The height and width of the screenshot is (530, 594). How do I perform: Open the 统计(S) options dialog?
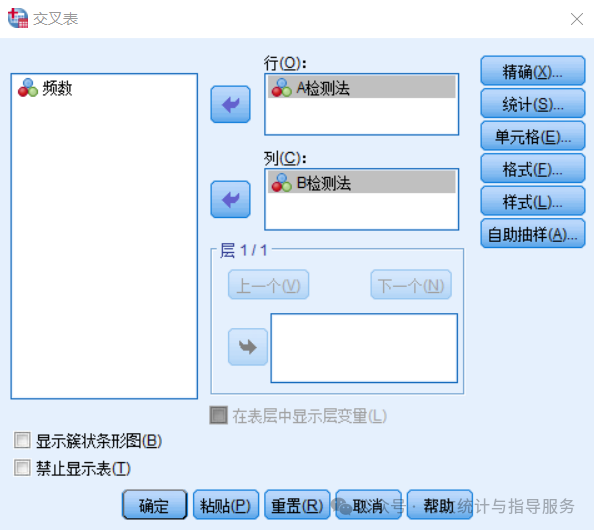point(533,103)
